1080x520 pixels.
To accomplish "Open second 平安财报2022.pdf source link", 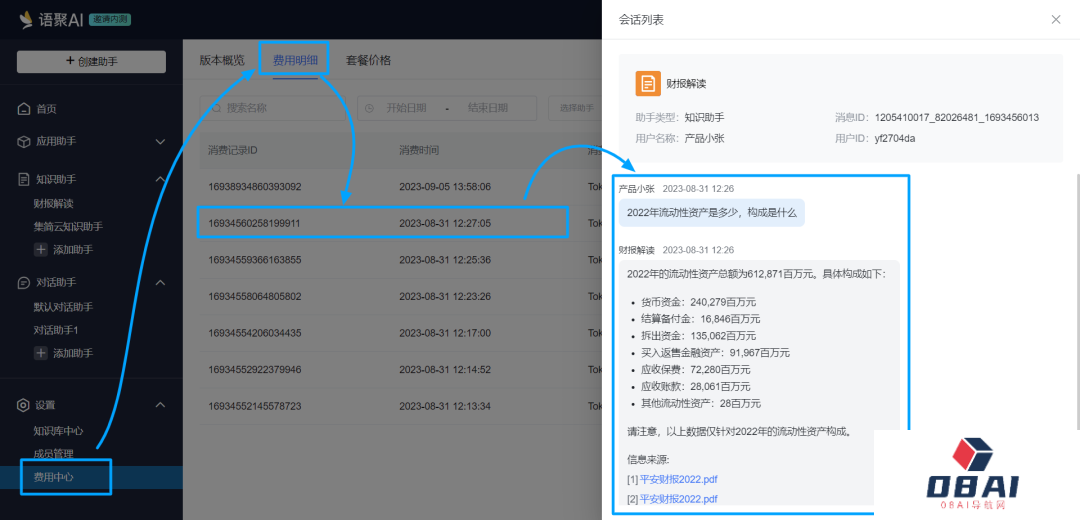I will tap(678, 498).
